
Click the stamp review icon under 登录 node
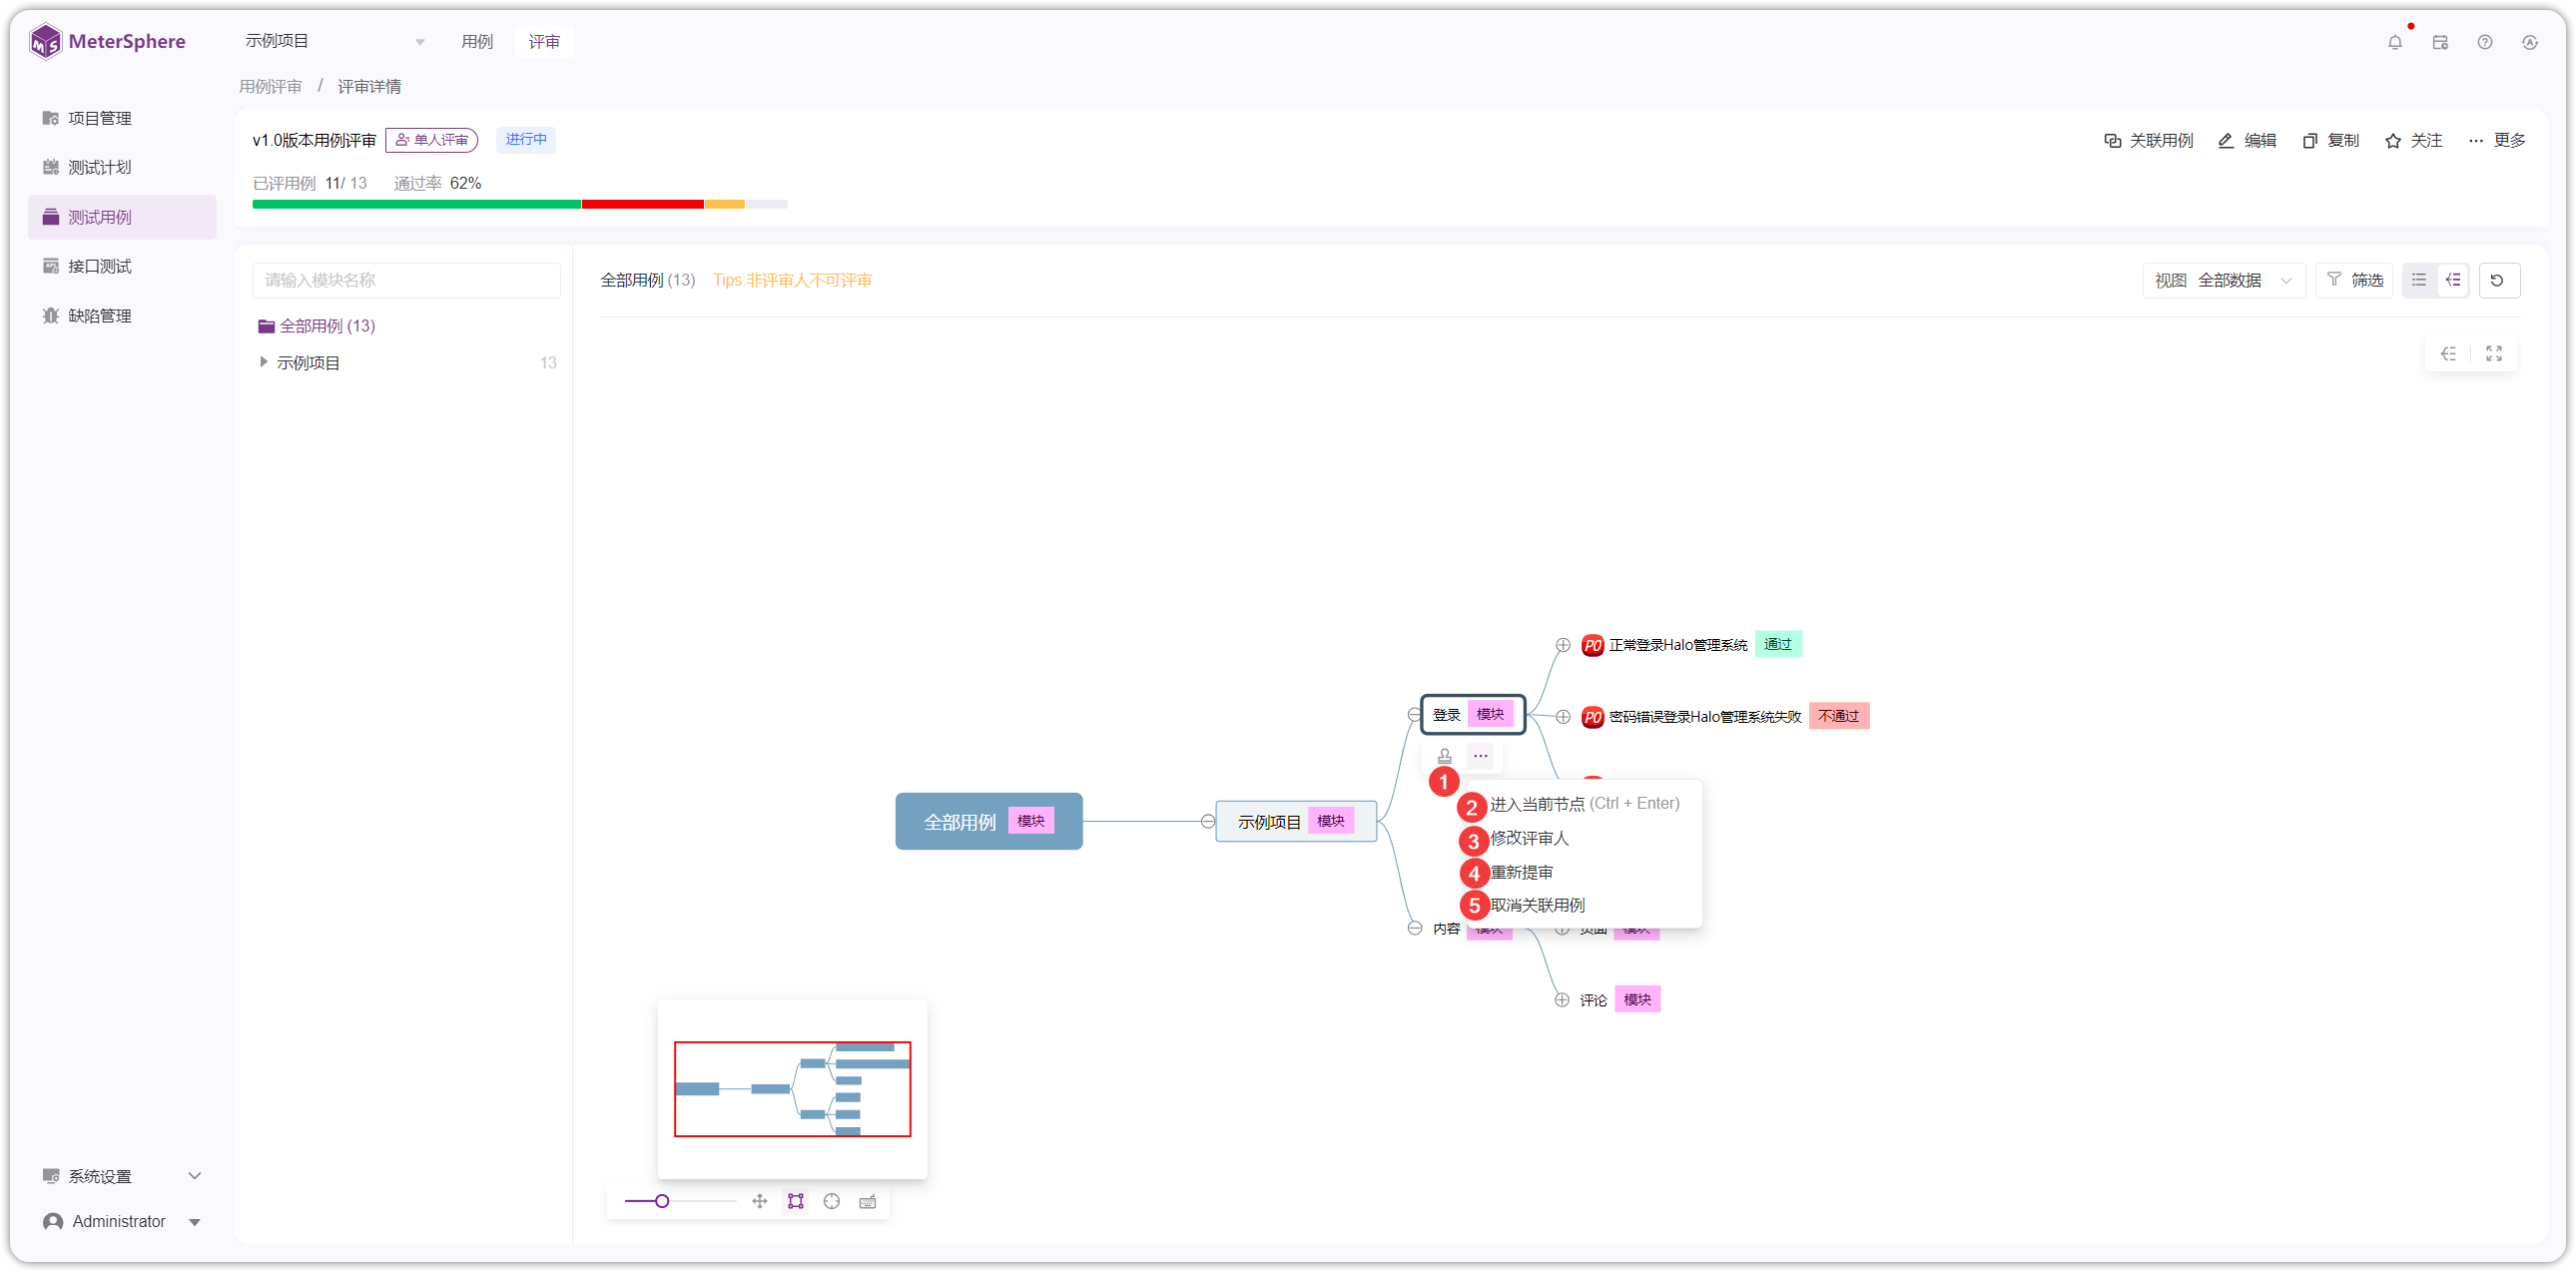1445,756
